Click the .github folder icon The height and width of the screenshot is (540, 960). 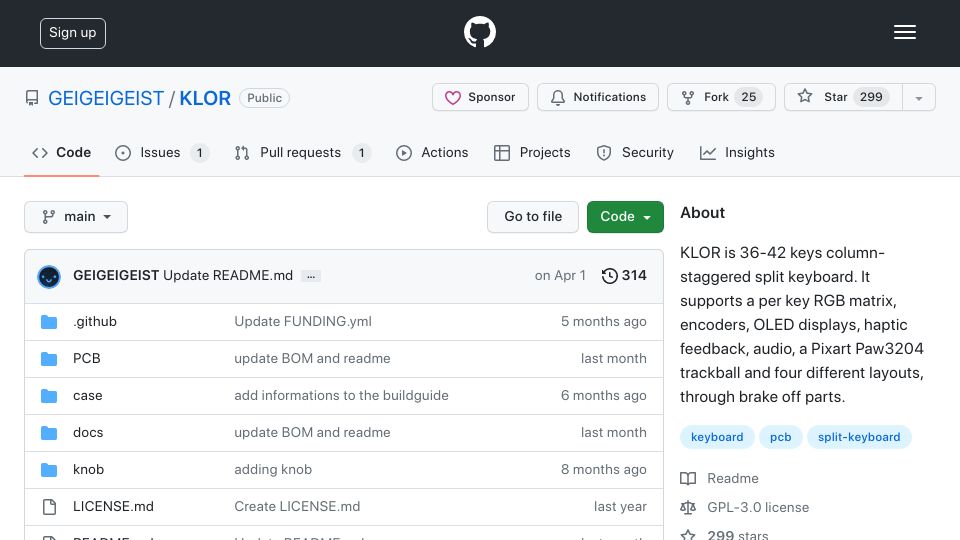[49, 321]
